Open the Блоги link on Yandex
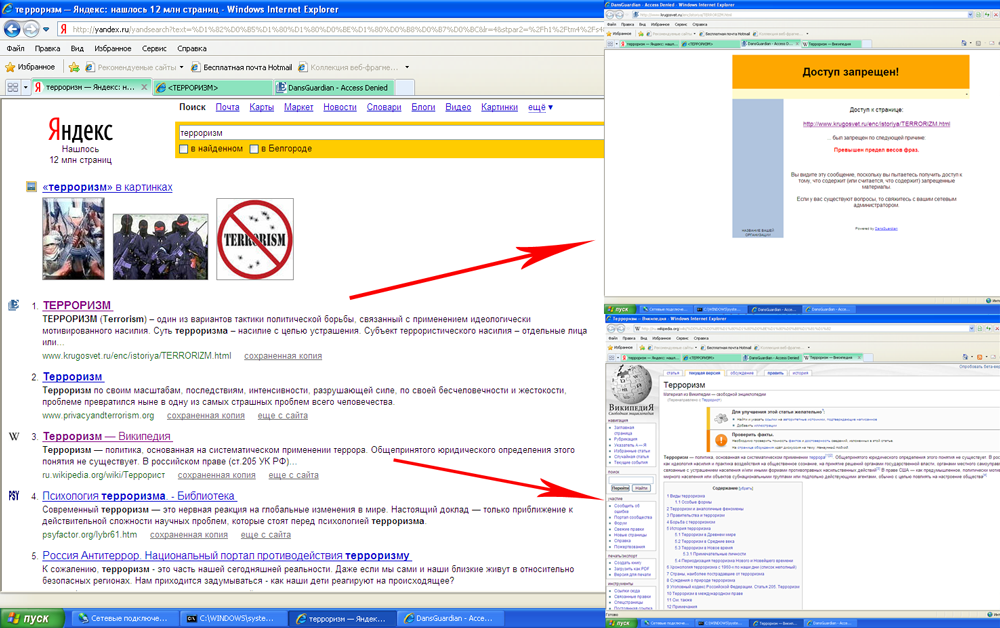The height and width of the screenshot is (628, 1000). [x=423, y=107]
